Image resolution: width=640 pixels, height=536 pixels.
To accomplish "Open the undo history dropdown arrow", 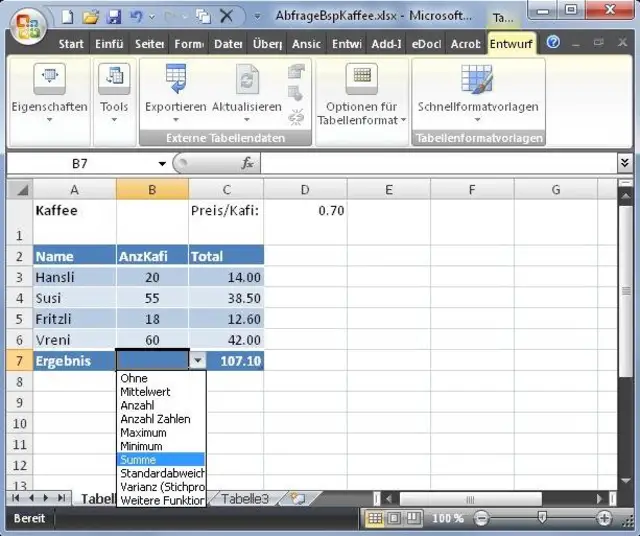I will [x=152, y=17].
